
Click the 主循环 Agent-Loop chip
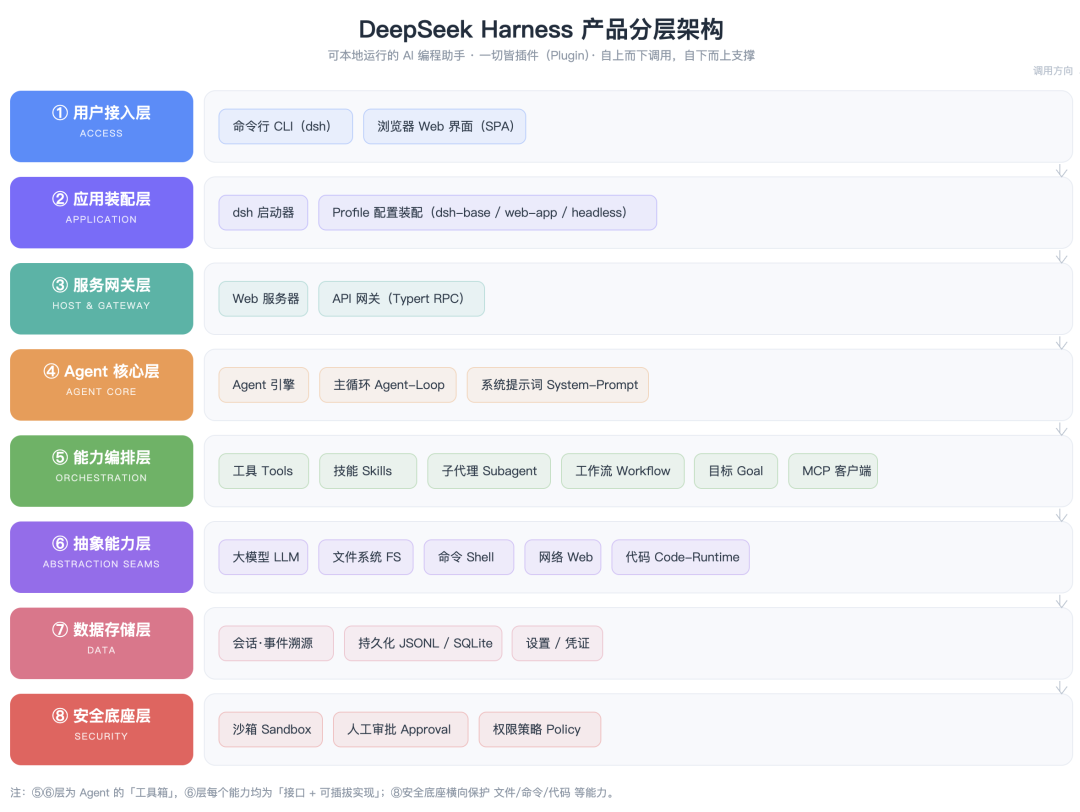(x=388, y=384)
